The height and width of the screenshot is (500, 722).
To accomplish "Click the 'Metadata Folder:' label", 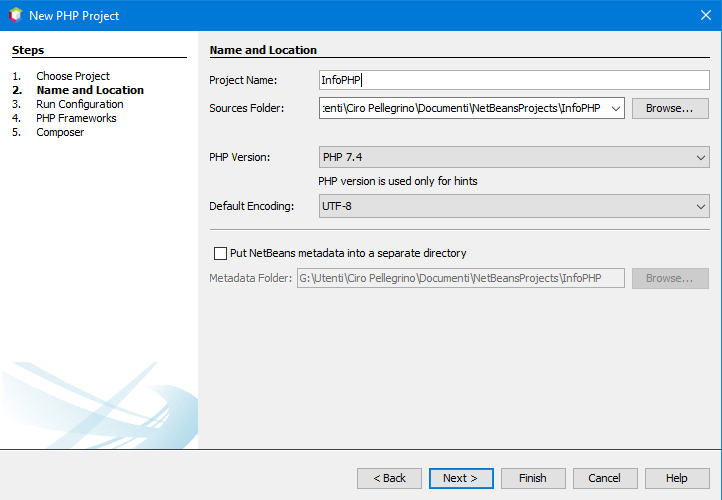I will coord(250,278).
